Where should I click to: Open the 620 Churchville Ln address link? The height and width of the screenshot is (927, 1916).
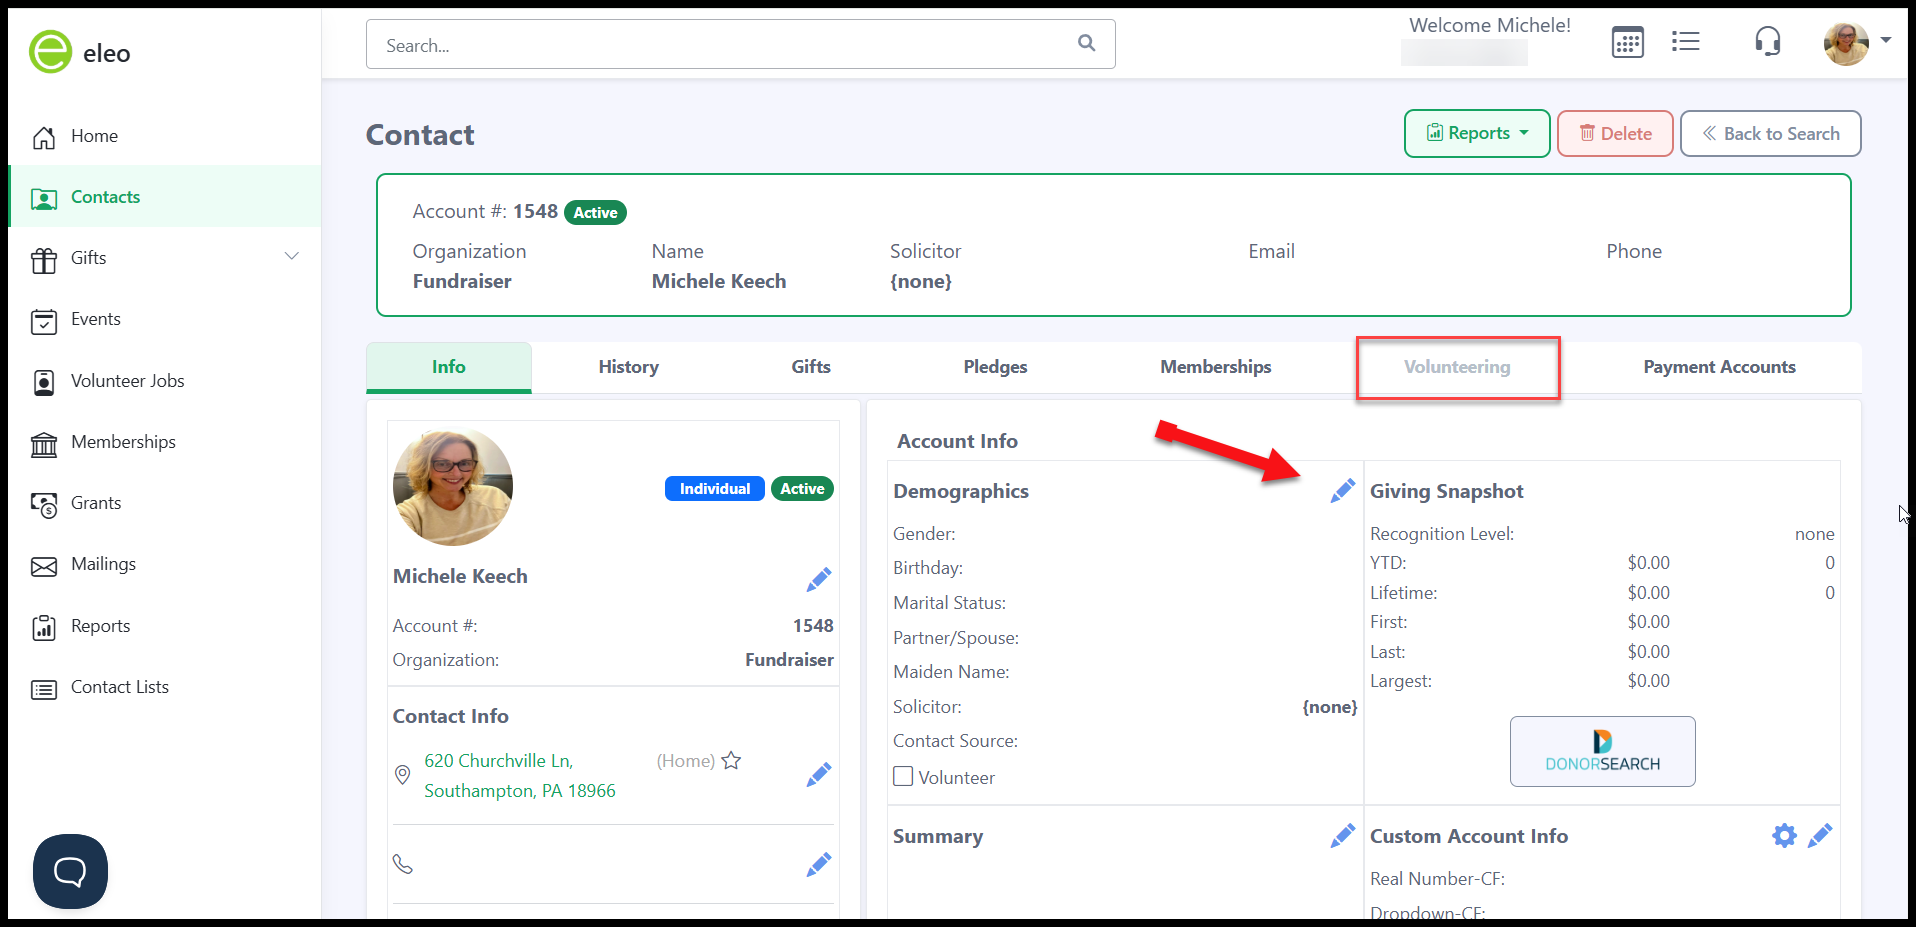(520, 776)
